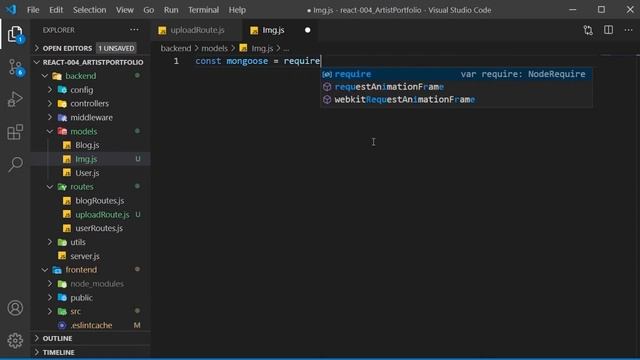Click the variable icon beside the require suggestion
The image size is (640, 360).
[327, 74]
